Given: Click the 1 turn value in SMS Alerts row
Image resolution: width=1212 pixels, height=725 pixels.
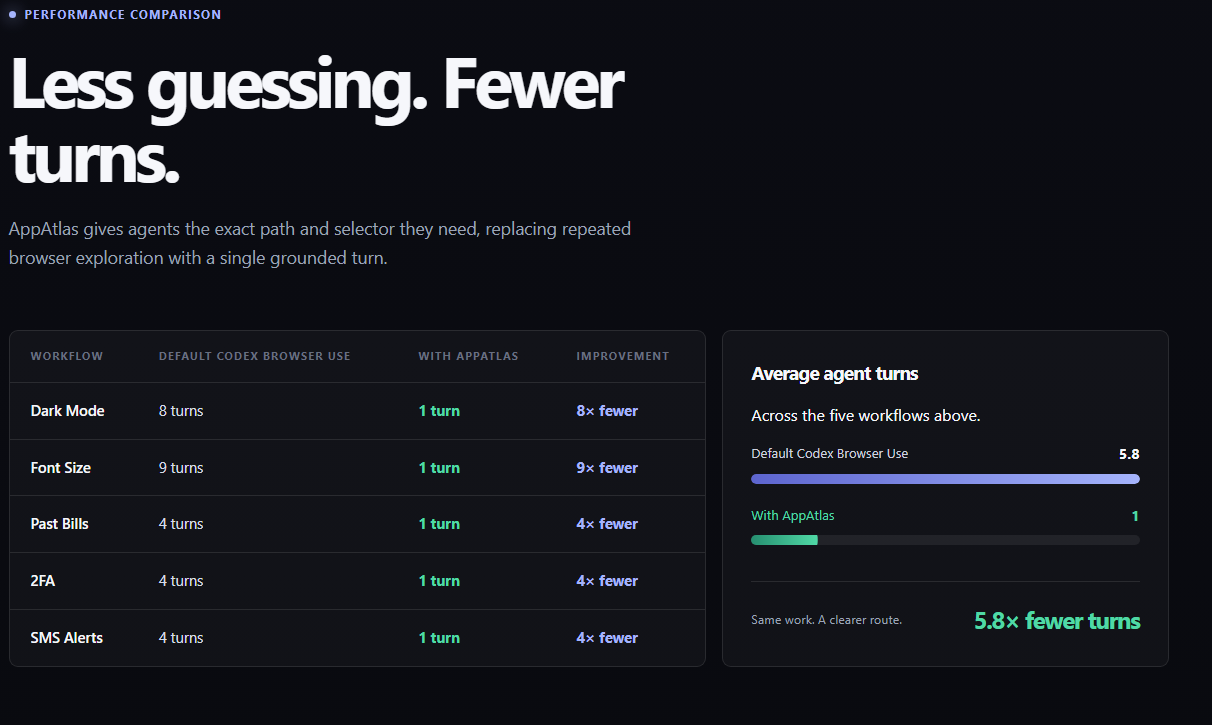Looking at the screenshot, I should pos(439,638).
